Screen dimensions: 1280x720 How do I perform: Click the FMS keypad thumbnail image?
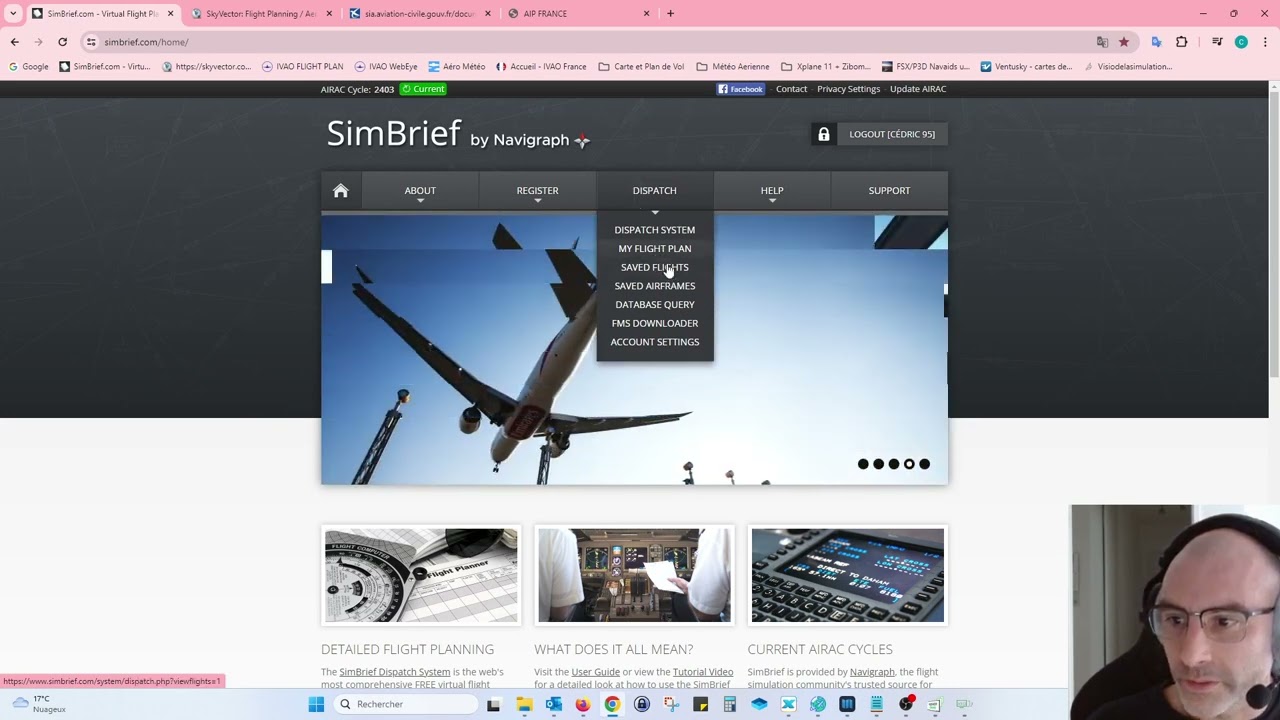pyautogui.click(x=848, y=576)
